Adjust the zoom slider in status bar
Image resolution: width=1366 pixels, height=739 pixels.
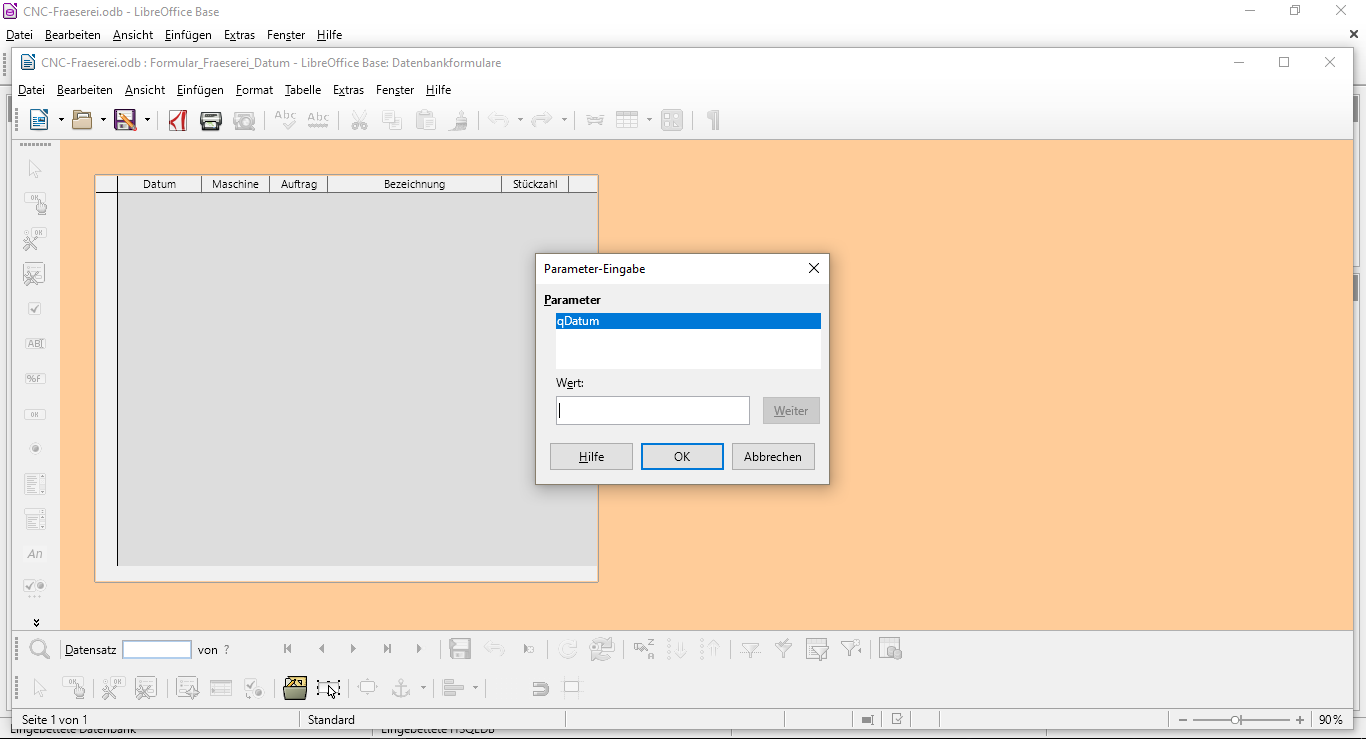pos(1236,720)
